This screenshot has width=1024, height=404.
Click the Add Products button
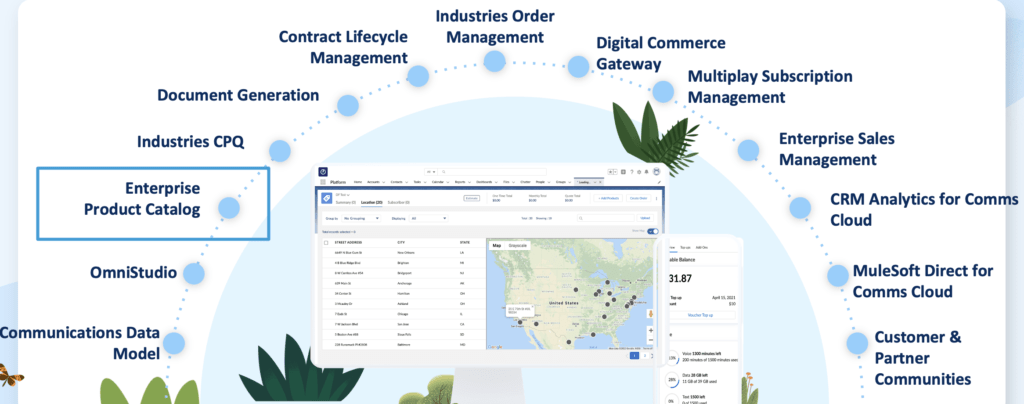pyautogui.click(x=610, y=198)
